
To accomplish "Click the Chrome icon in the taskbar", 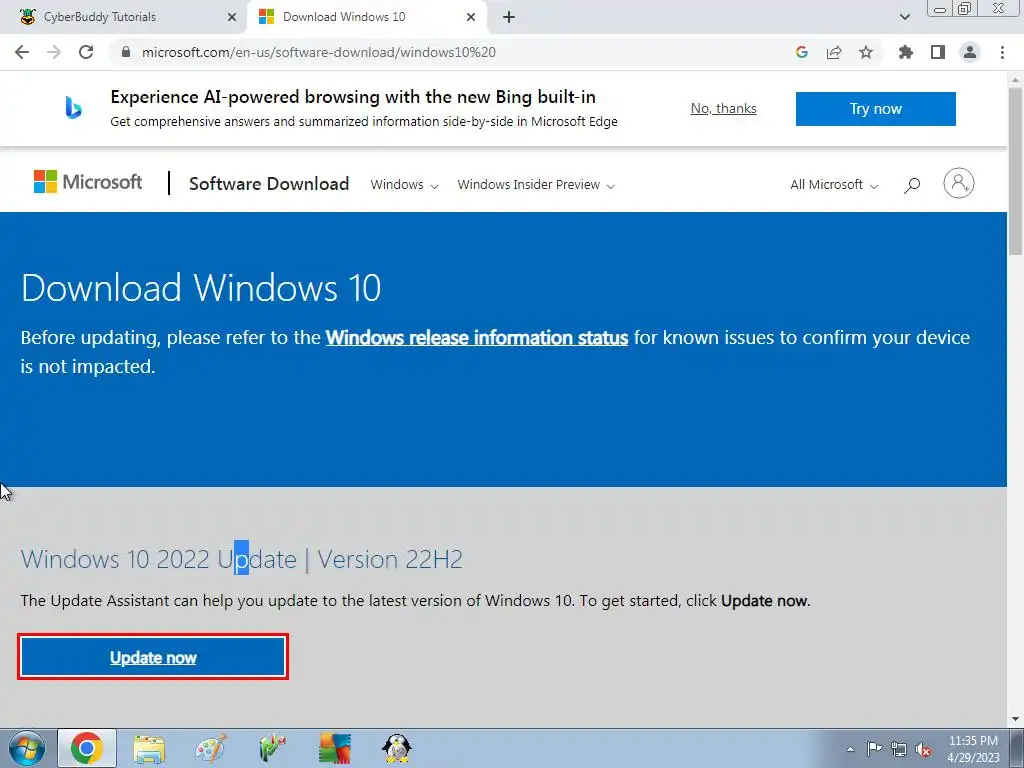I will tap(87, 748).
